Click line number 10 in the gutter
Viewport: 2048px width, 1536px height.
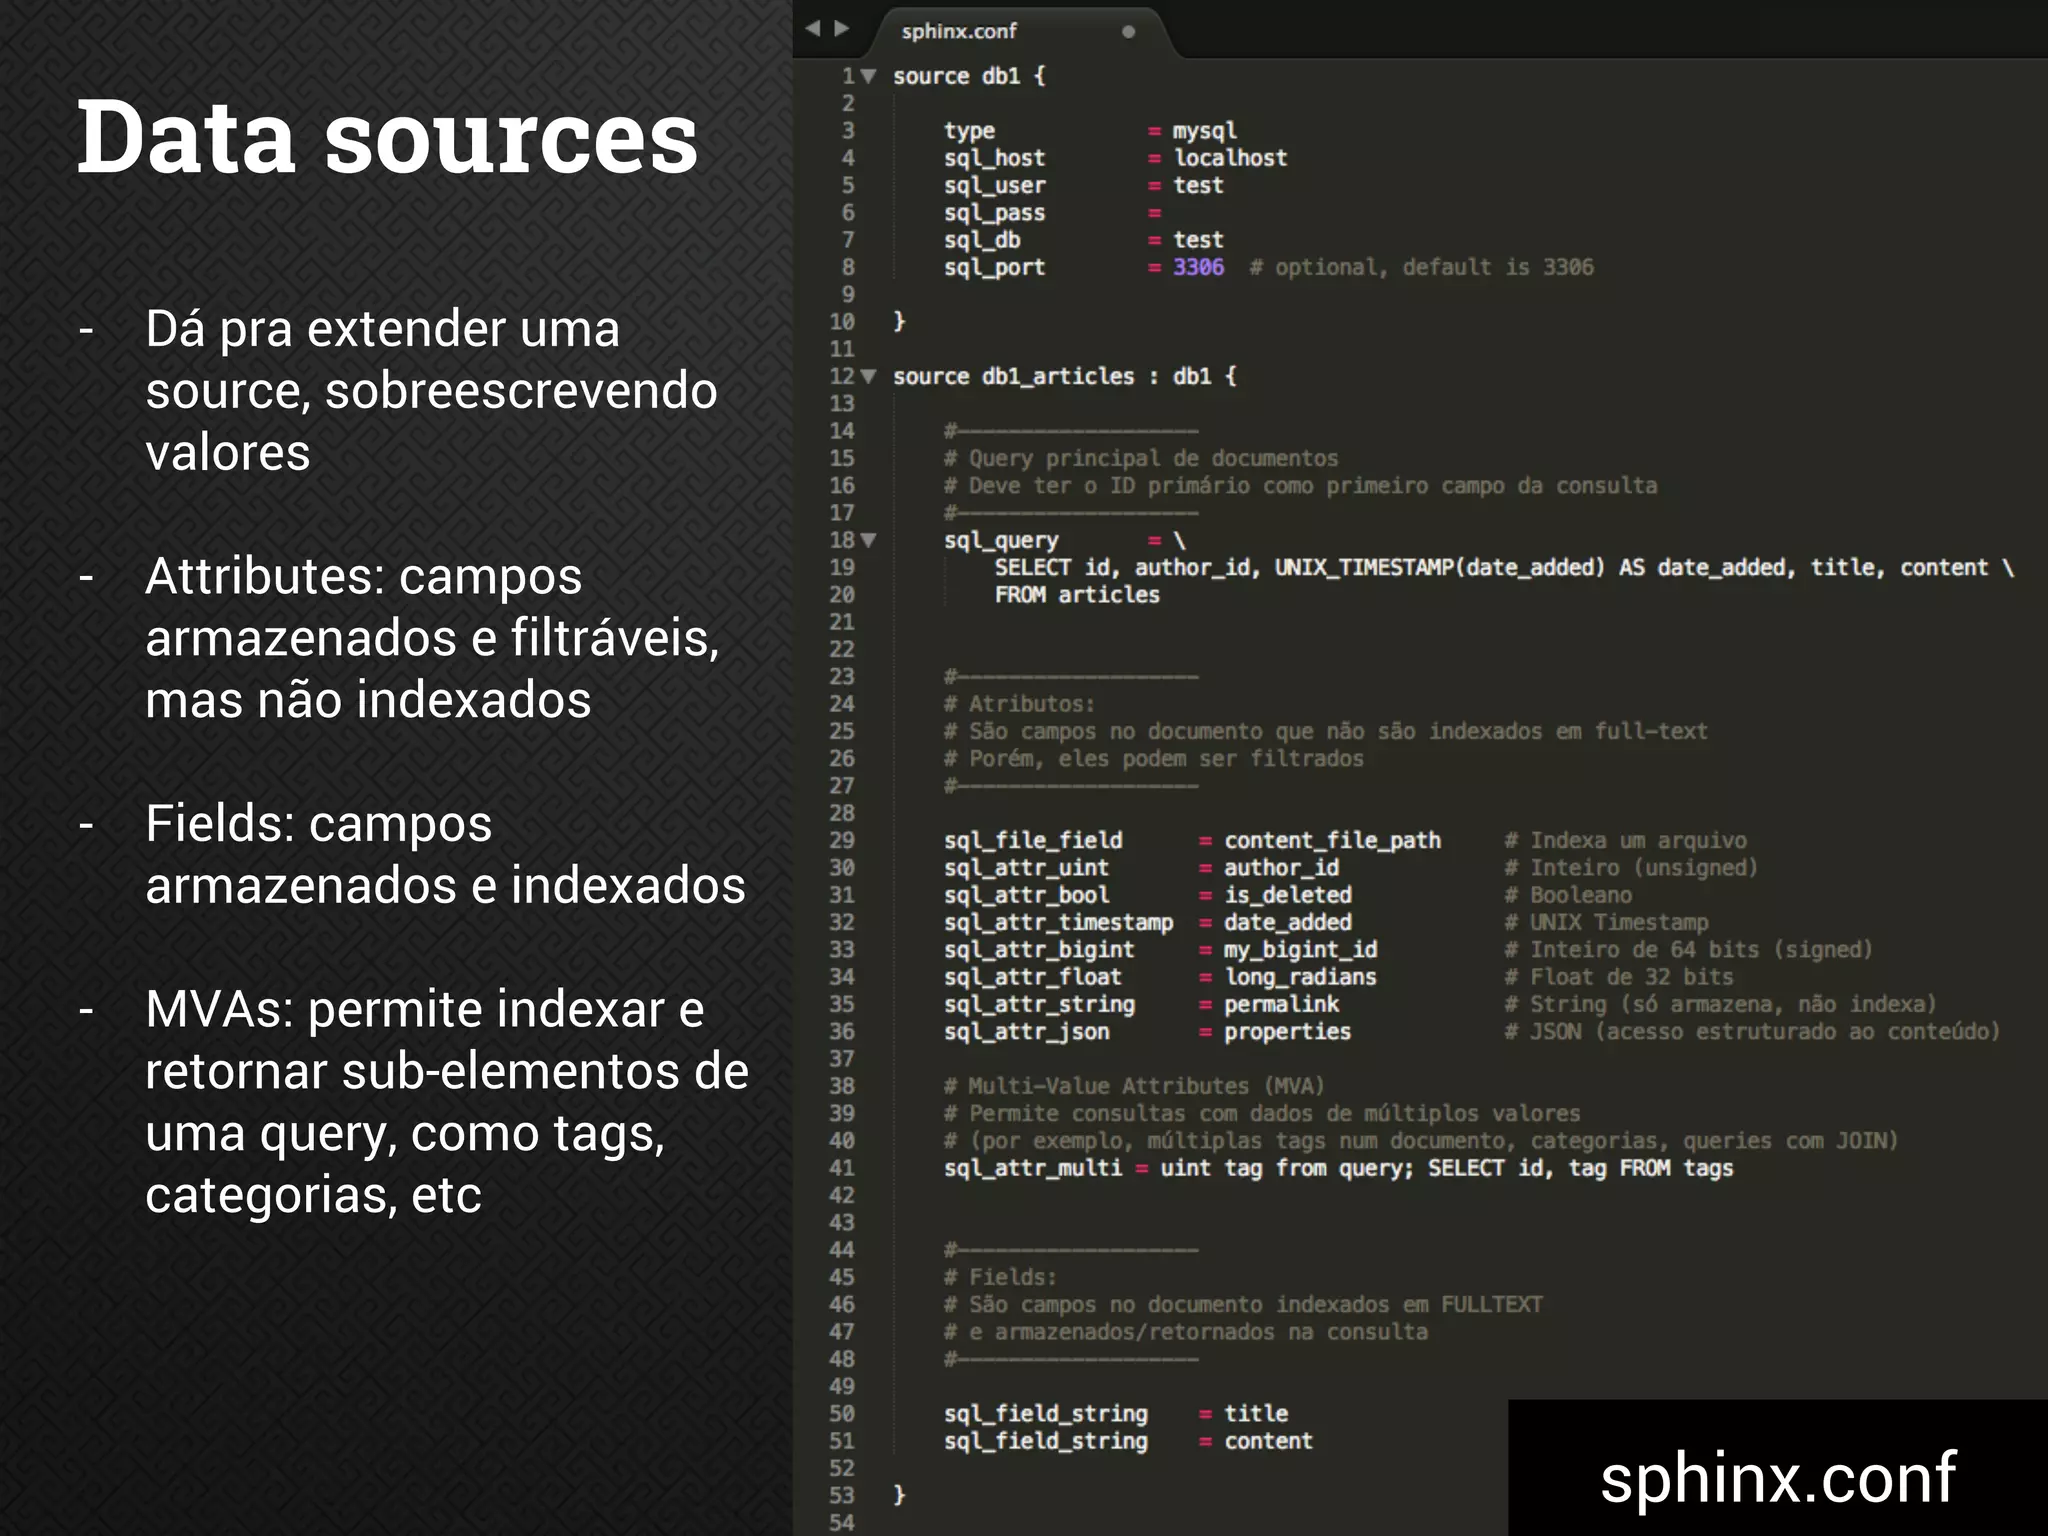coord(842,322)
